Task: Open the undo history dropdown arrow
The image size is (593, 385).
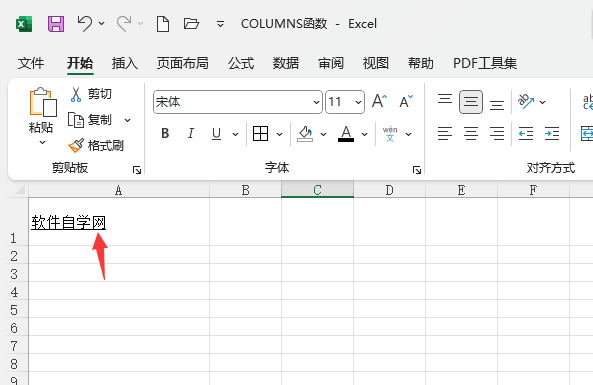Action: point(101,24)
